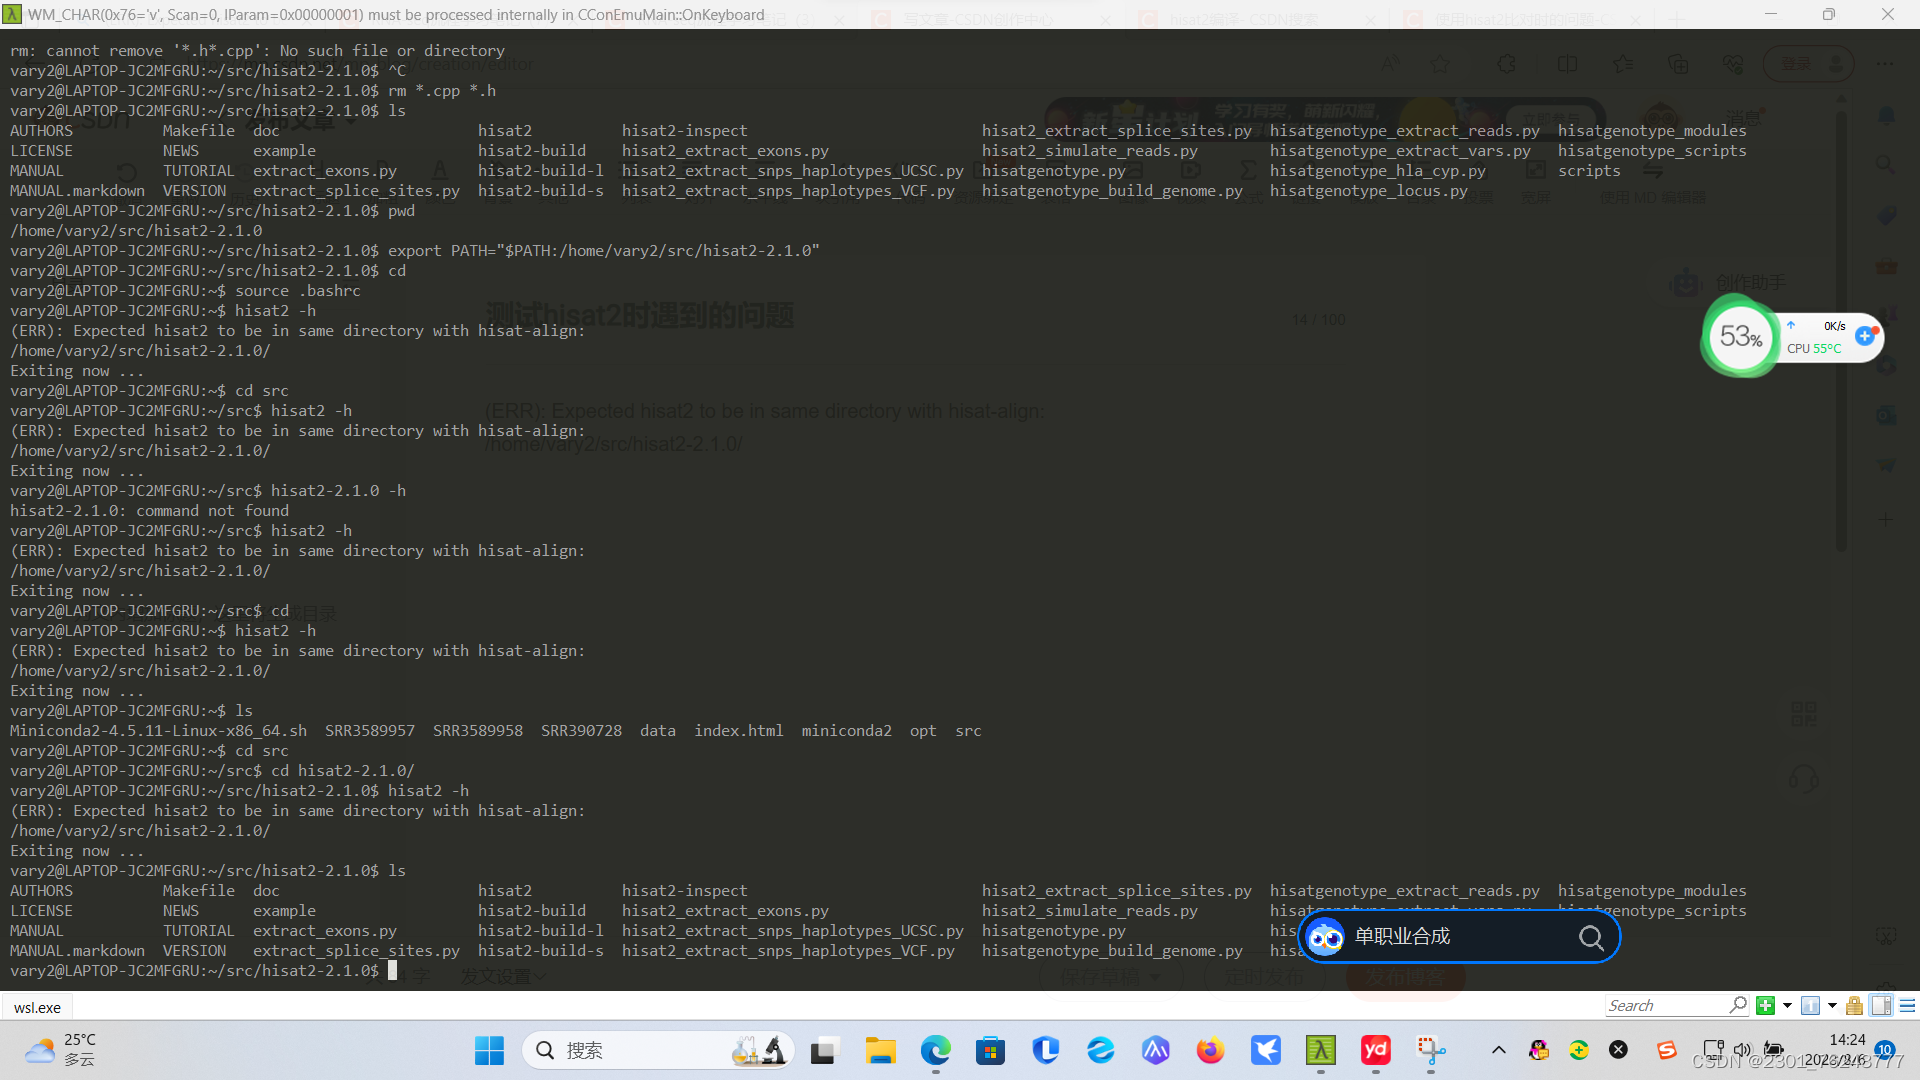
Task: Select the wsl.exe tab in ConEmu
Action: 37,1006
